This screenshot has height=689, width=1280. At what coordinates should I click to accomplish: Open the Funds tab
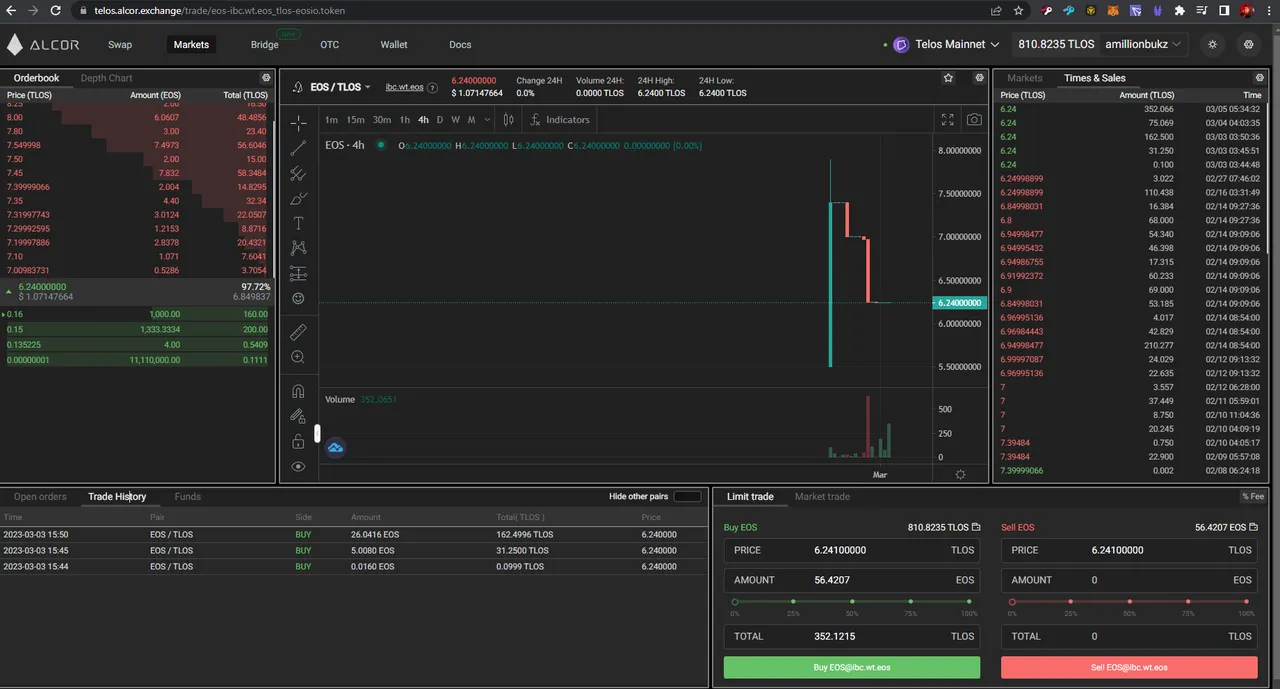click(188, 497)
